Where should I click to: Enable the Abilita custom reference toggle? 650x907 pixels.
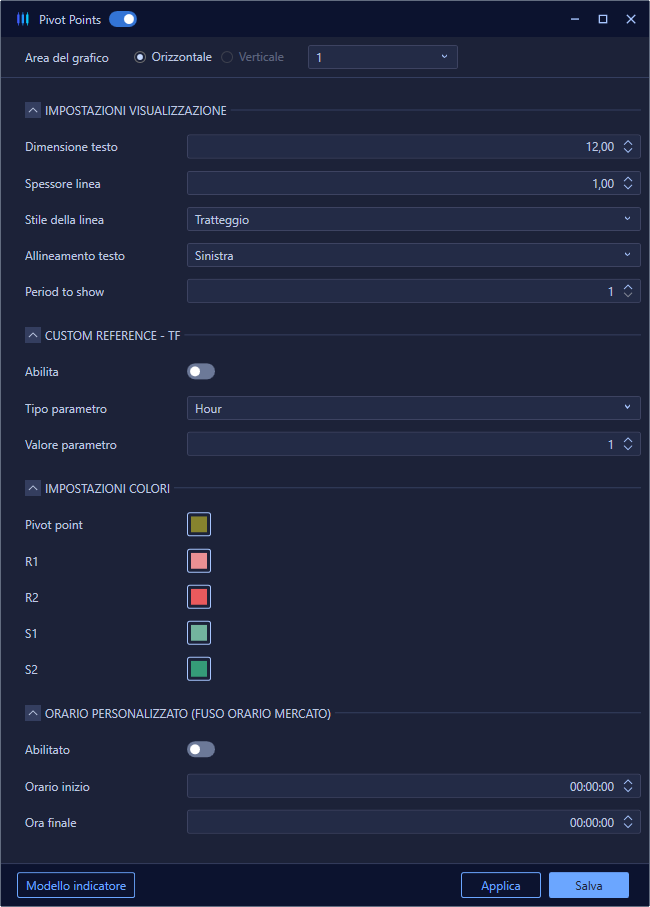[x=201, y=371]
